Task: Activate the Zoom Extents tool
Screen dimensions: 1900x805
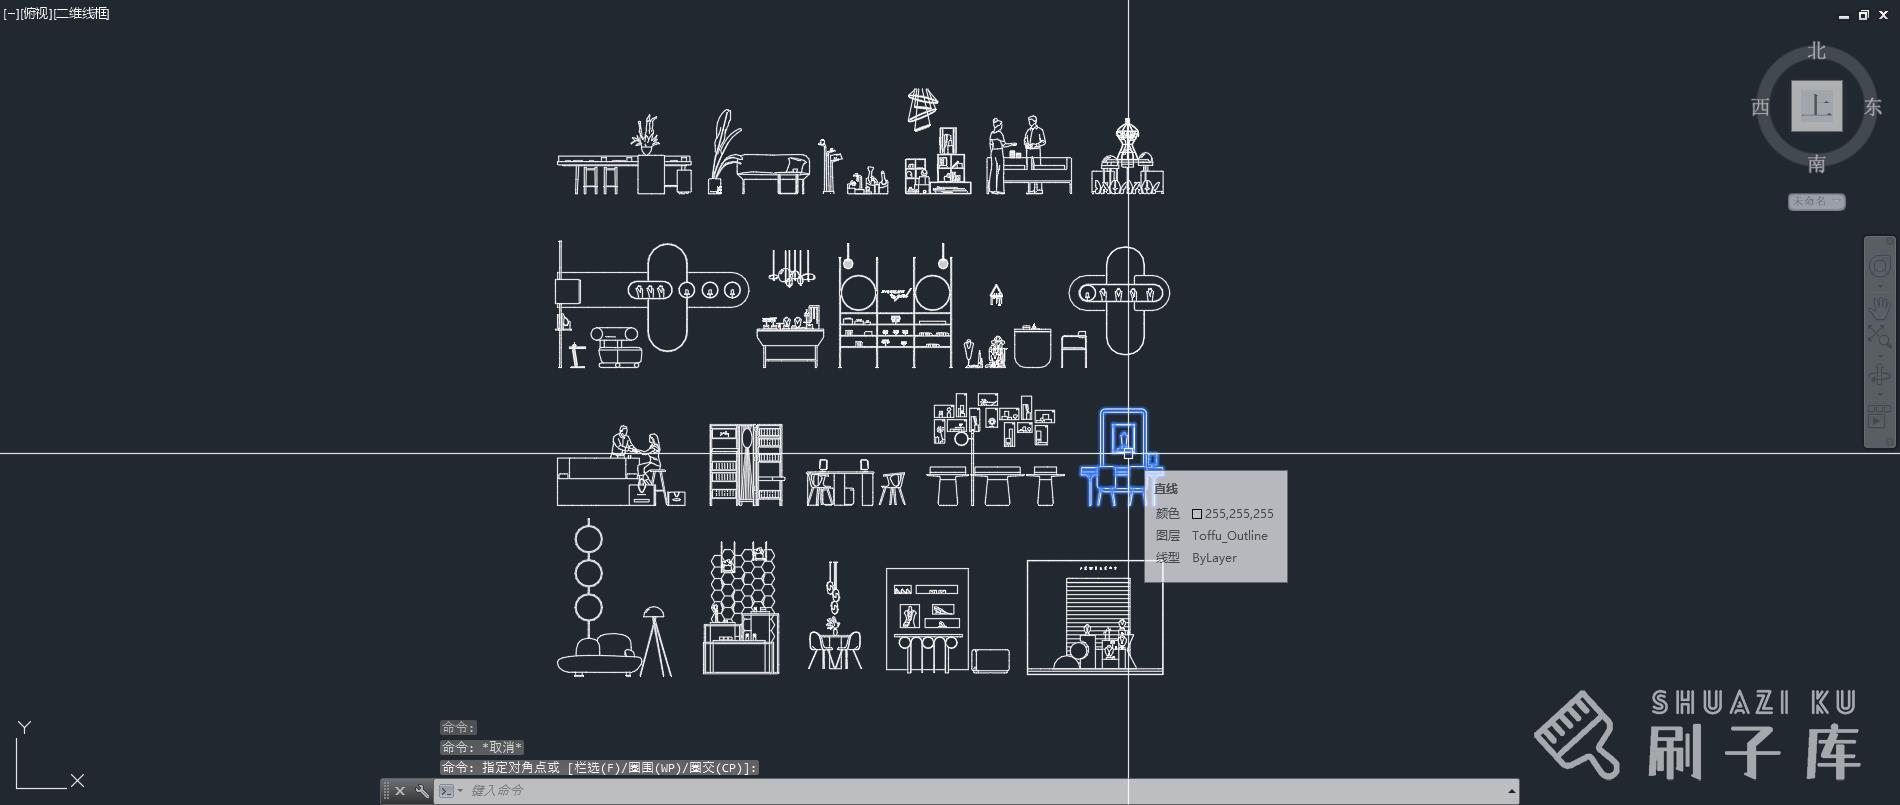Action: 1879,339
